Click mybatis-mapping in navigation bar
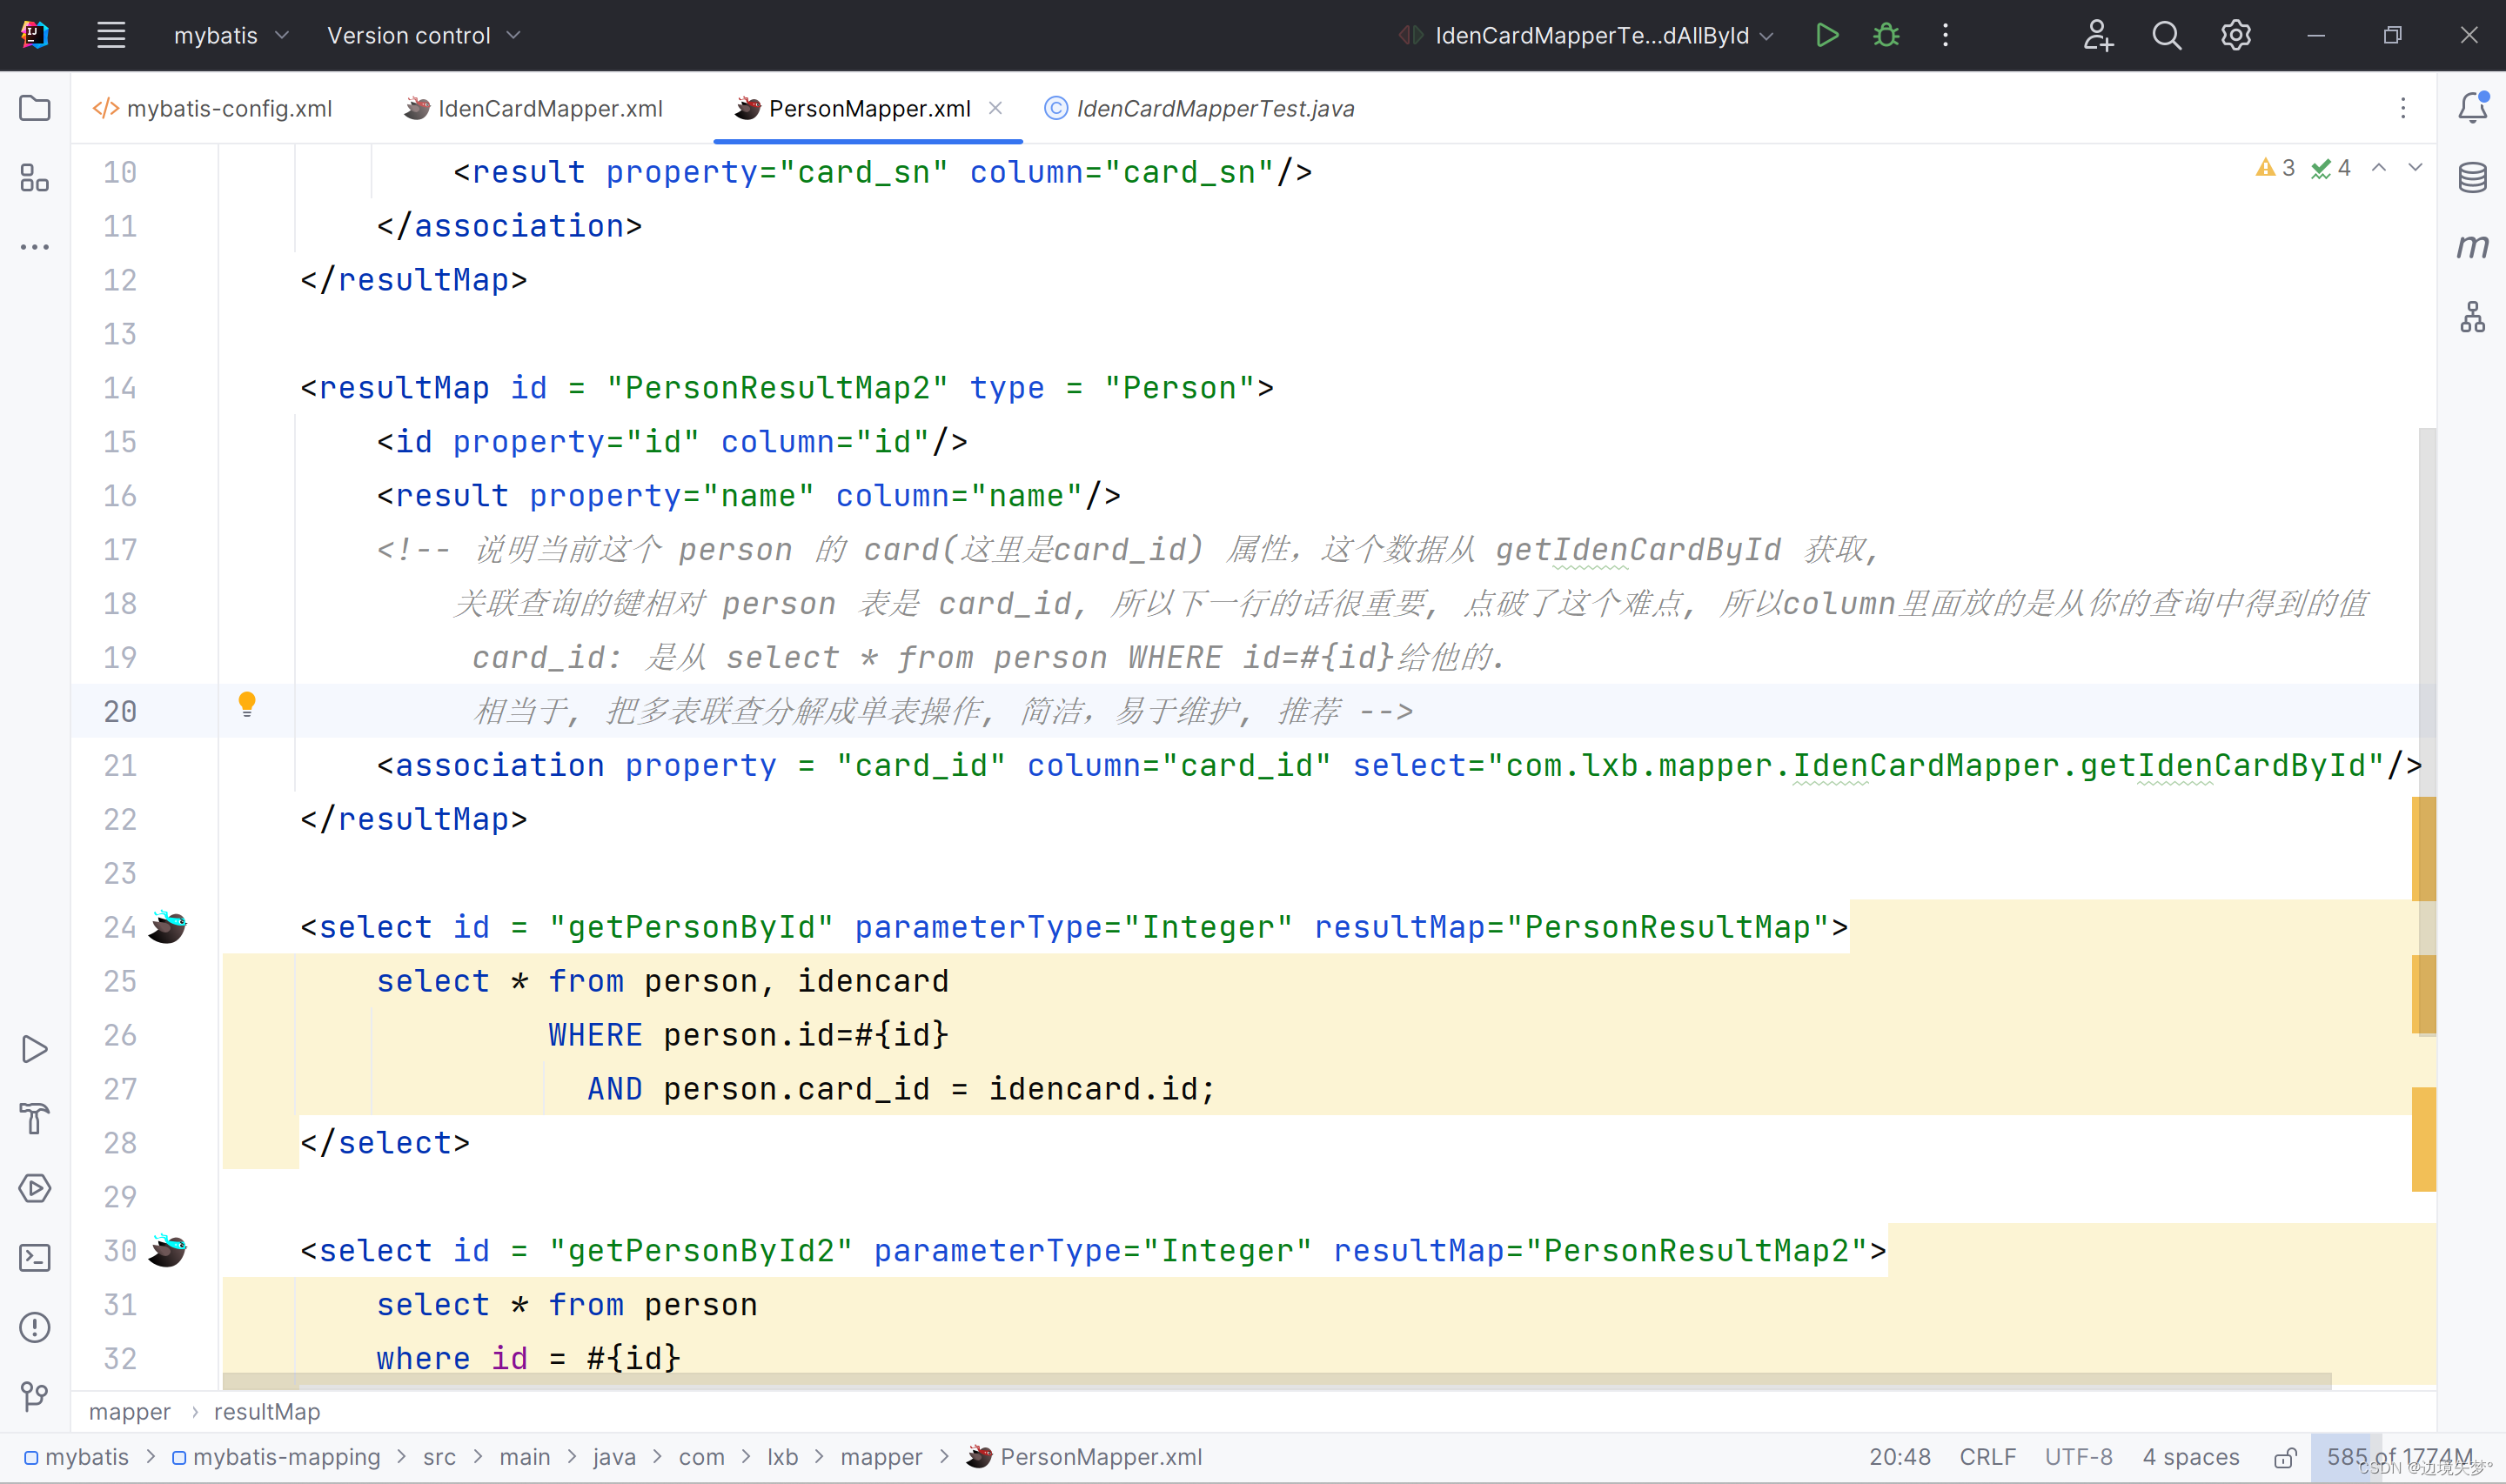 (x=276, y=1457)
